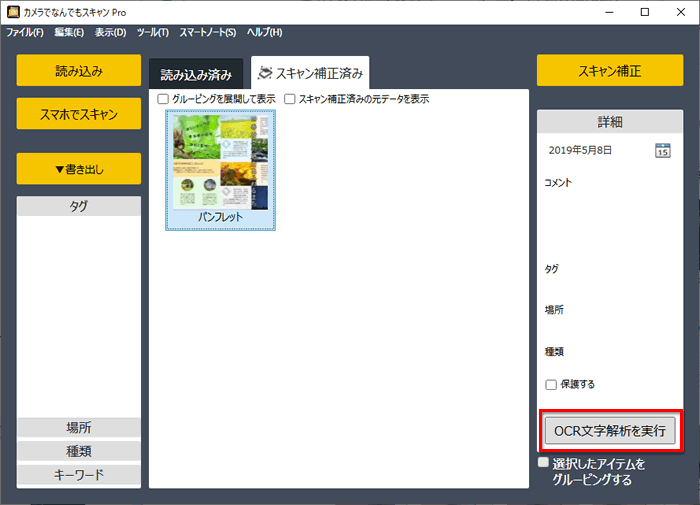
Task: Toggle スキャン補正済みの元データを表示 checkbox
Action: [x=290, y=99]
